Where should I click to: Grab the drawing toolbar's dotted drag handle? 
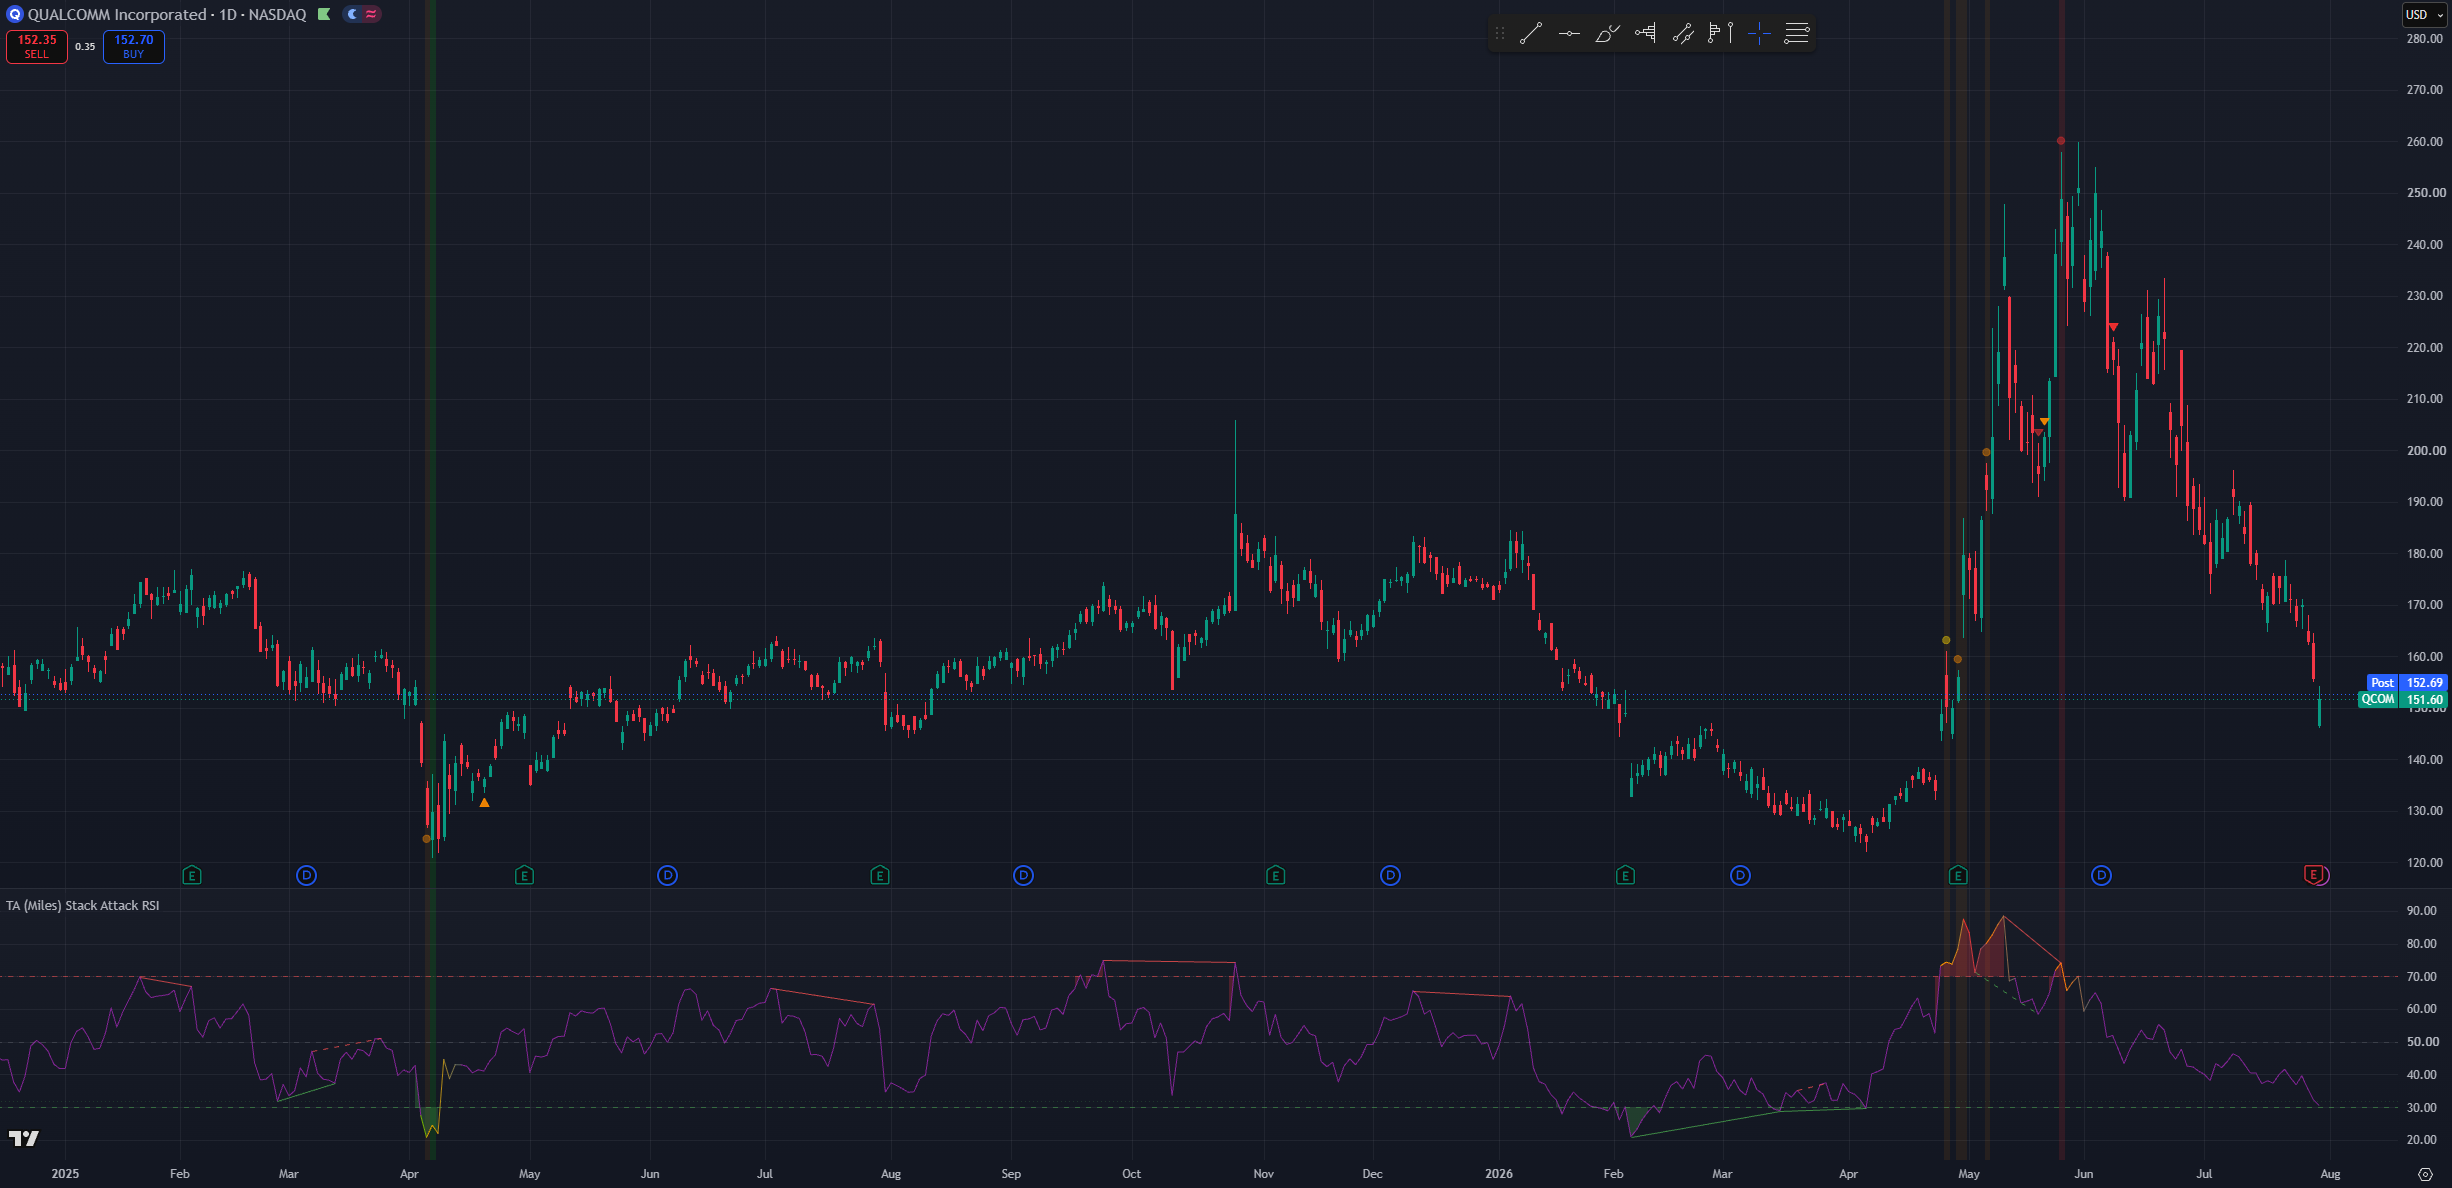point(1499,33)
